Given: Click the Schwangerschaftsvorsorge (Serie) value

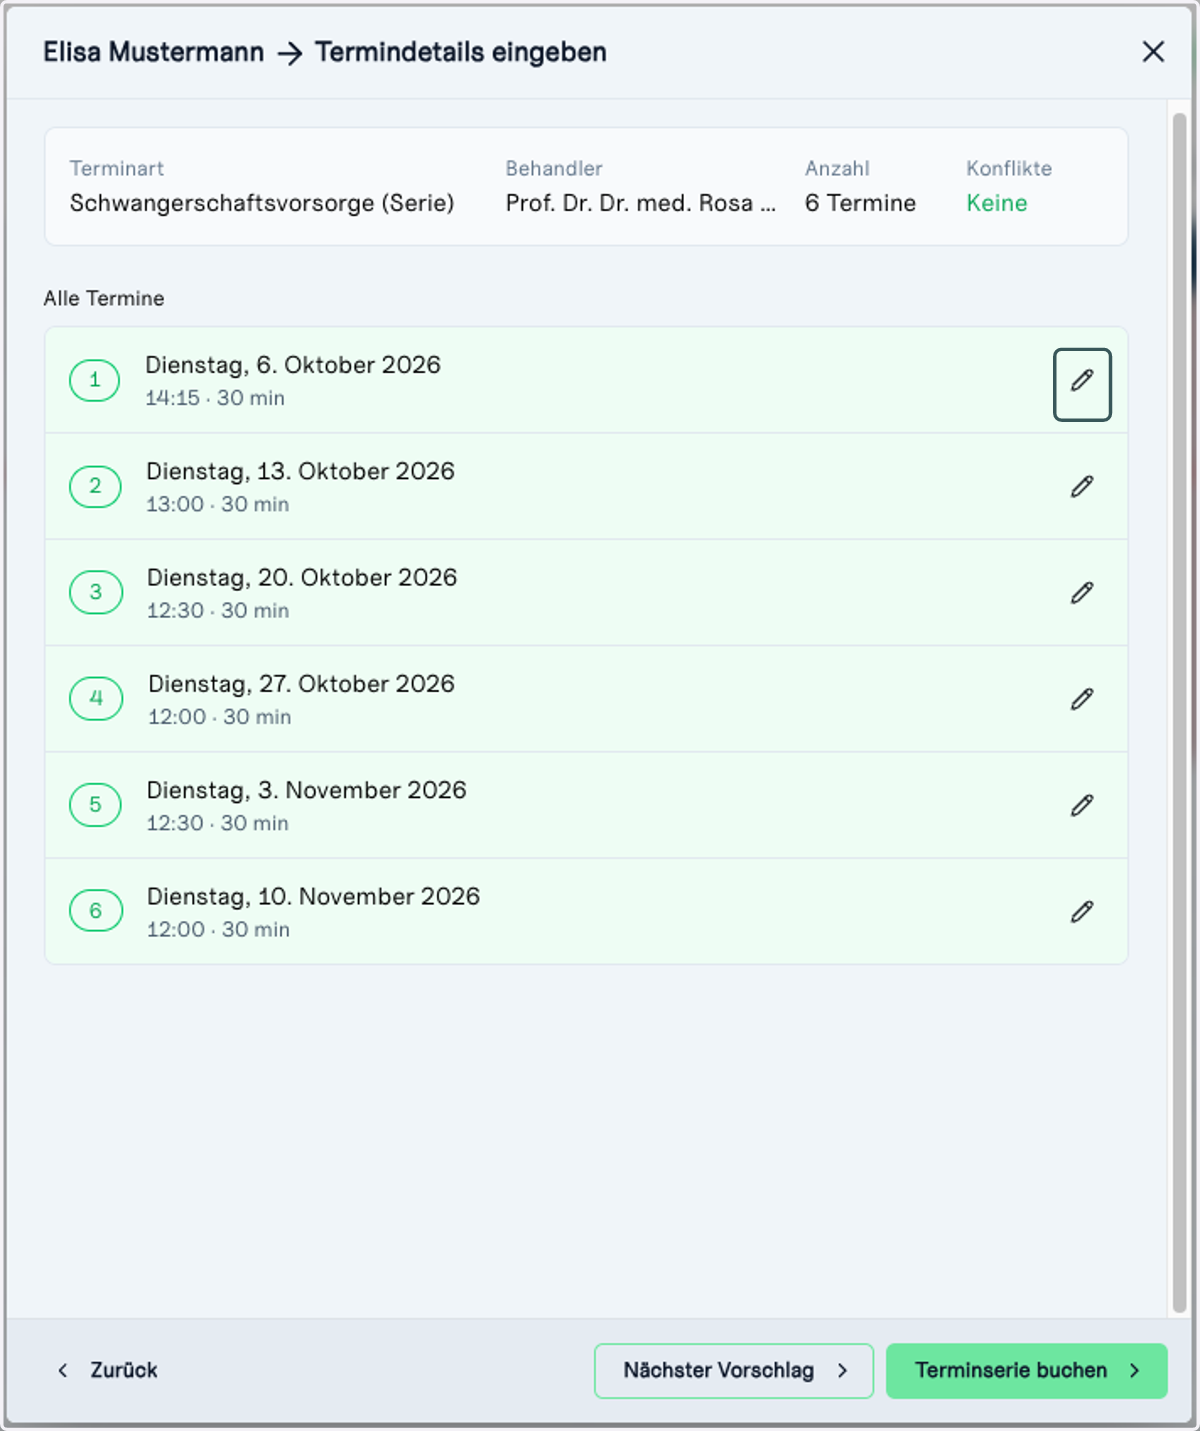Looking at the screenshot, I should (x=262, y=203).
